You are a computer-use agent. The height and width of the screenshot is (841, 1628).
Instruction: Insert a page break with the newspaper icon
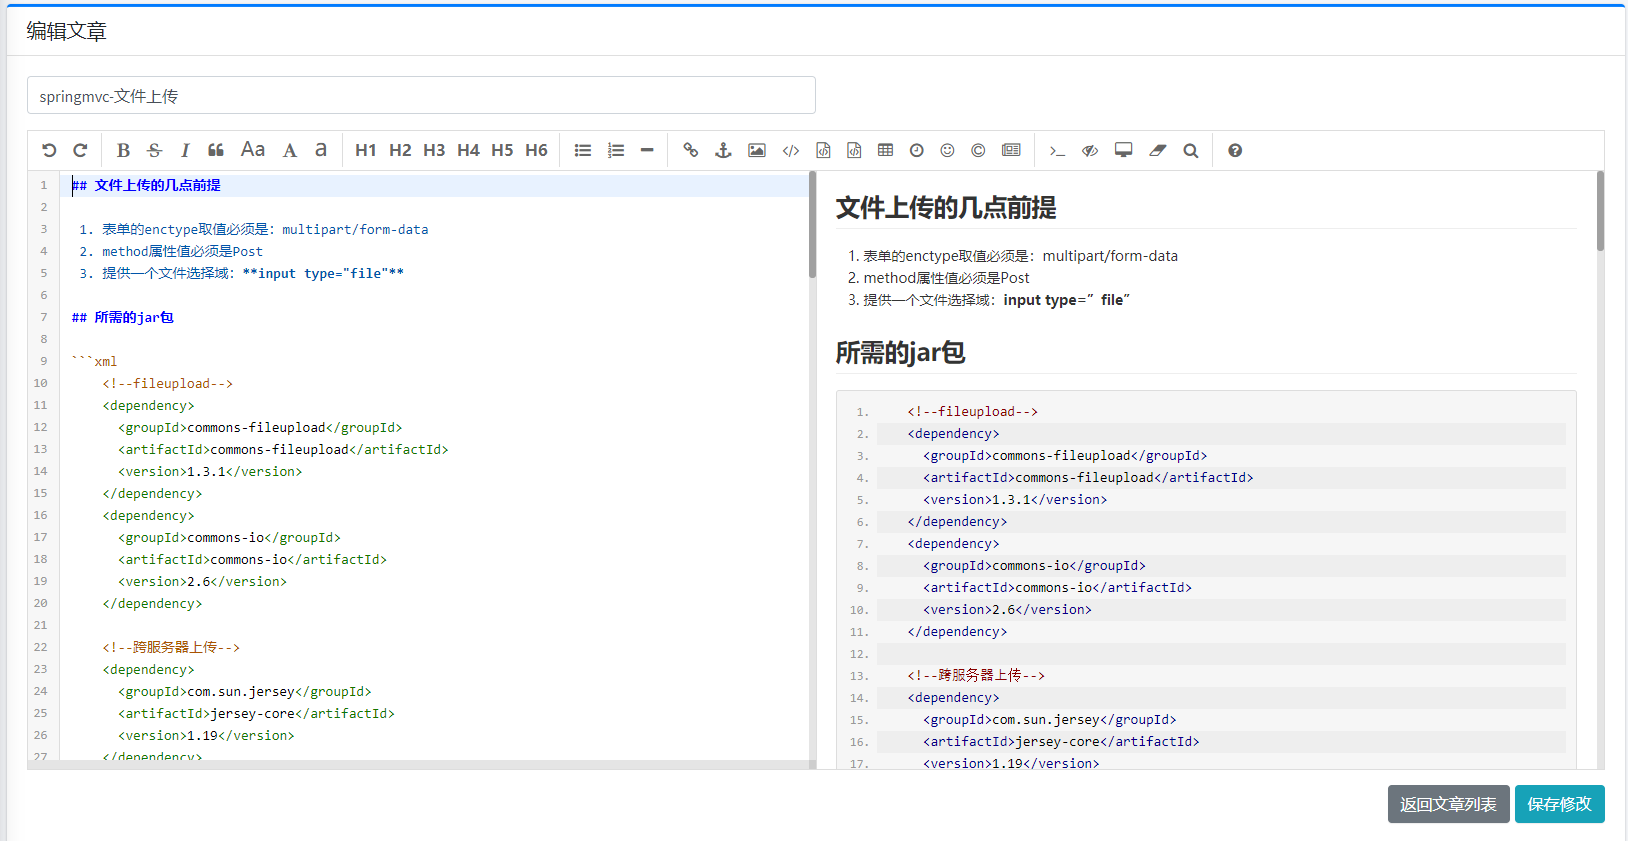[1012, 150]
